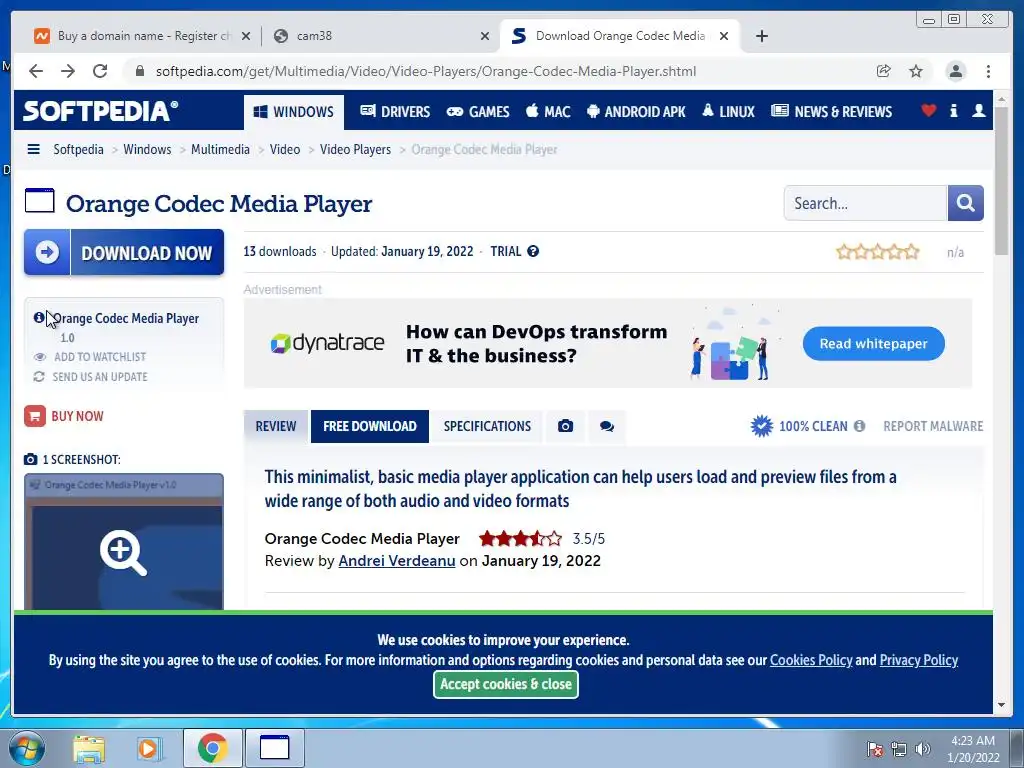Screen dimensions: 1024x768
Task: Click the share page icon in address bar
Action: [x=884, y=71]
